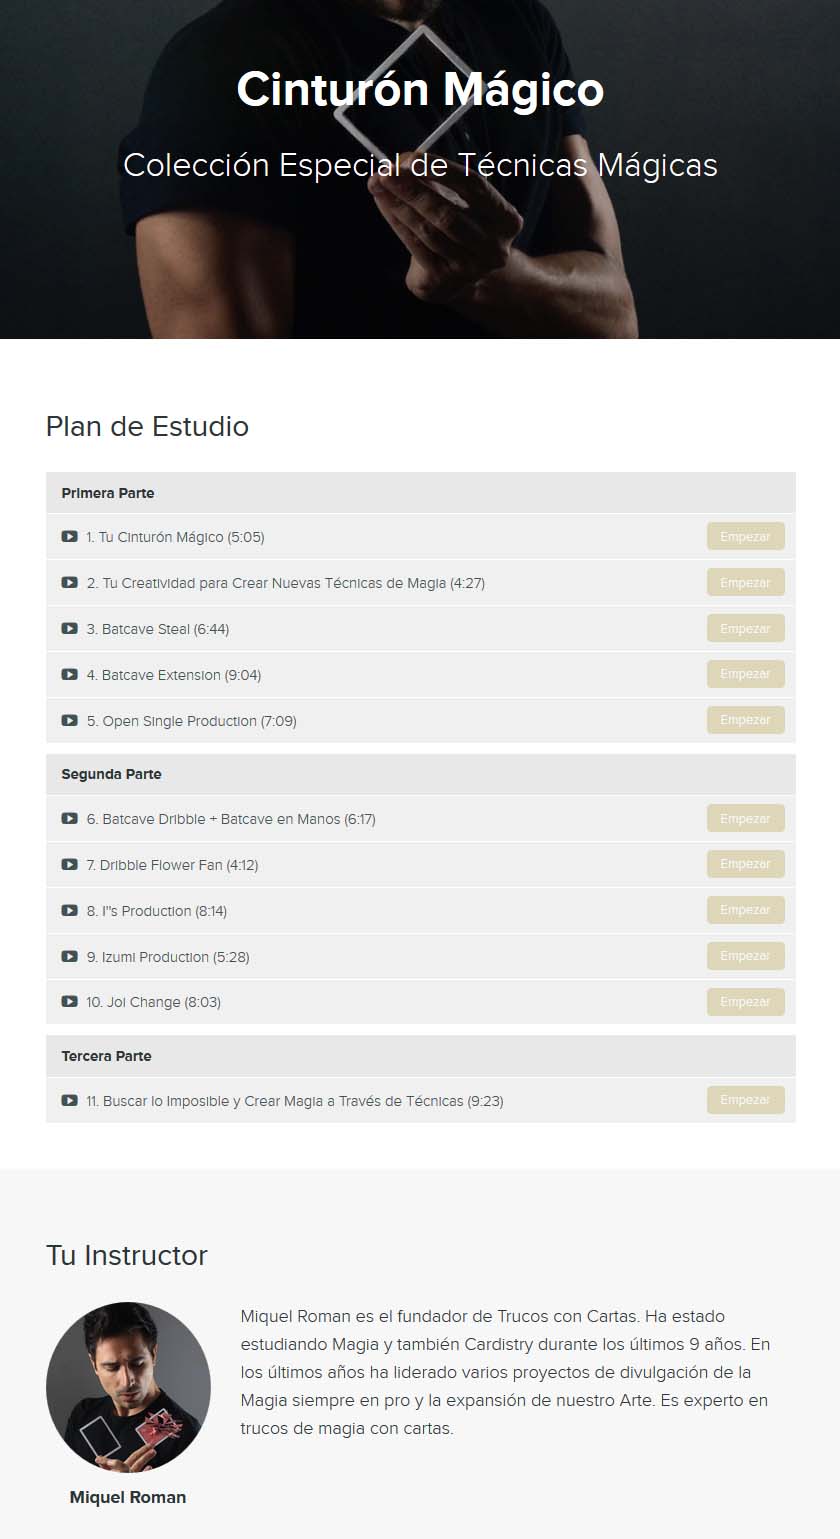Click video icon next to Joi Change
The width and height of the screenshot is (840, 1539).
69,1002
